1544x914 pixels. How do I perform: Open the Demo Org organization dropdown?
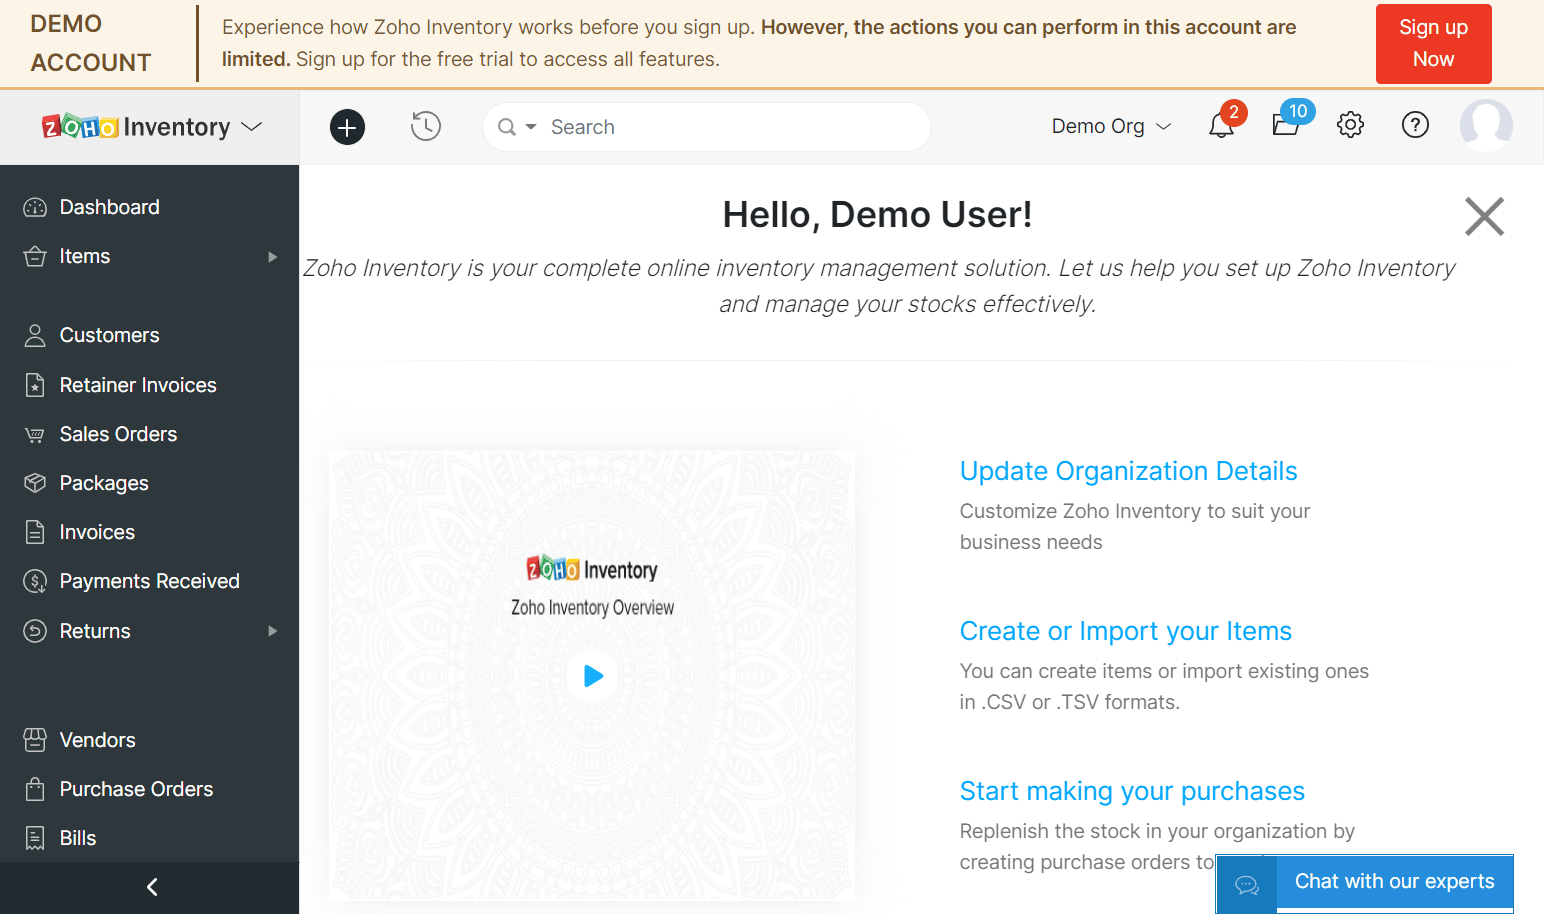[x=1111, y=126]
